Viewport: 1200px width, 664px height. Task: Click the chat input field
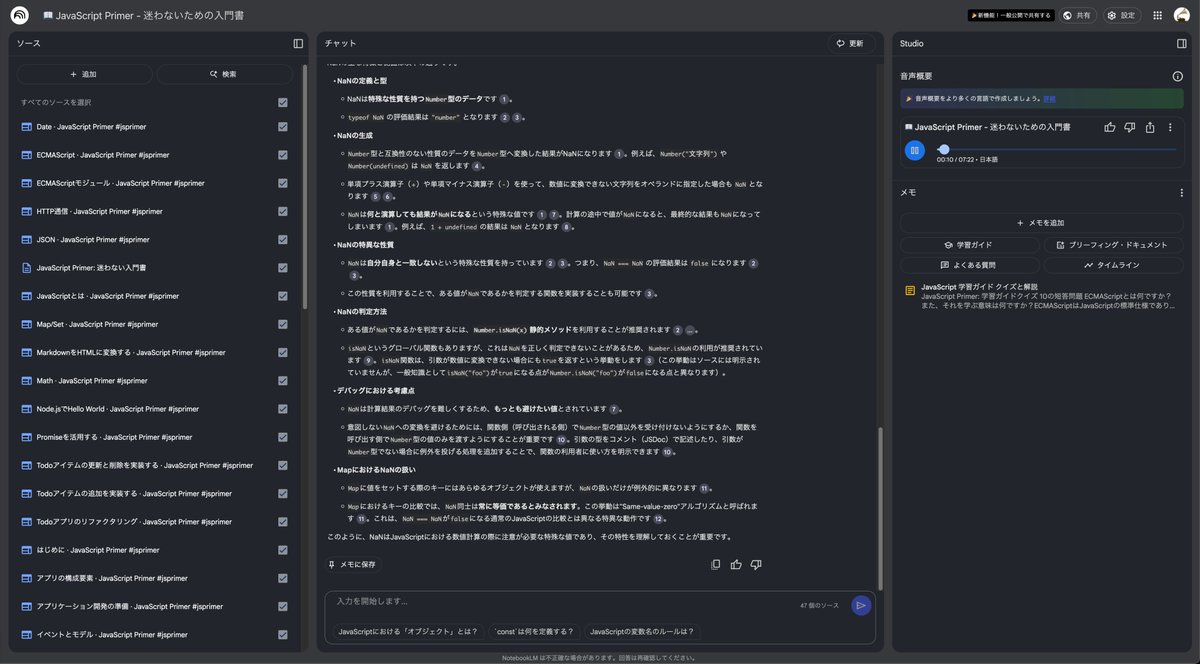[560, 601]
